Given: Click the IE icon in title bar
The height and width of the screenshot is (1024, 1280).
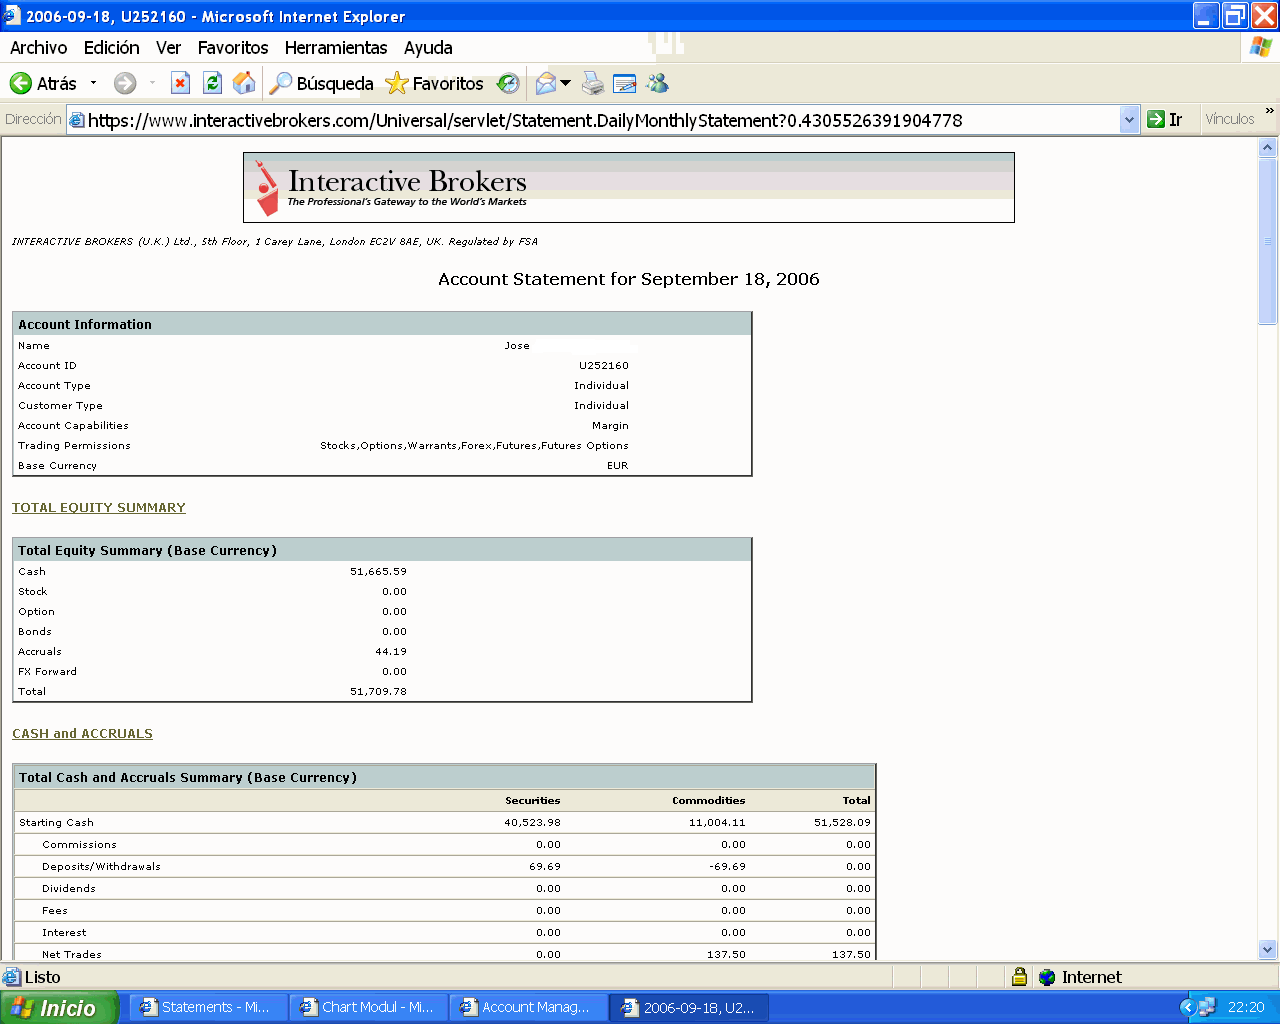Looking at the screenshot, I should (x=12, y=16).
